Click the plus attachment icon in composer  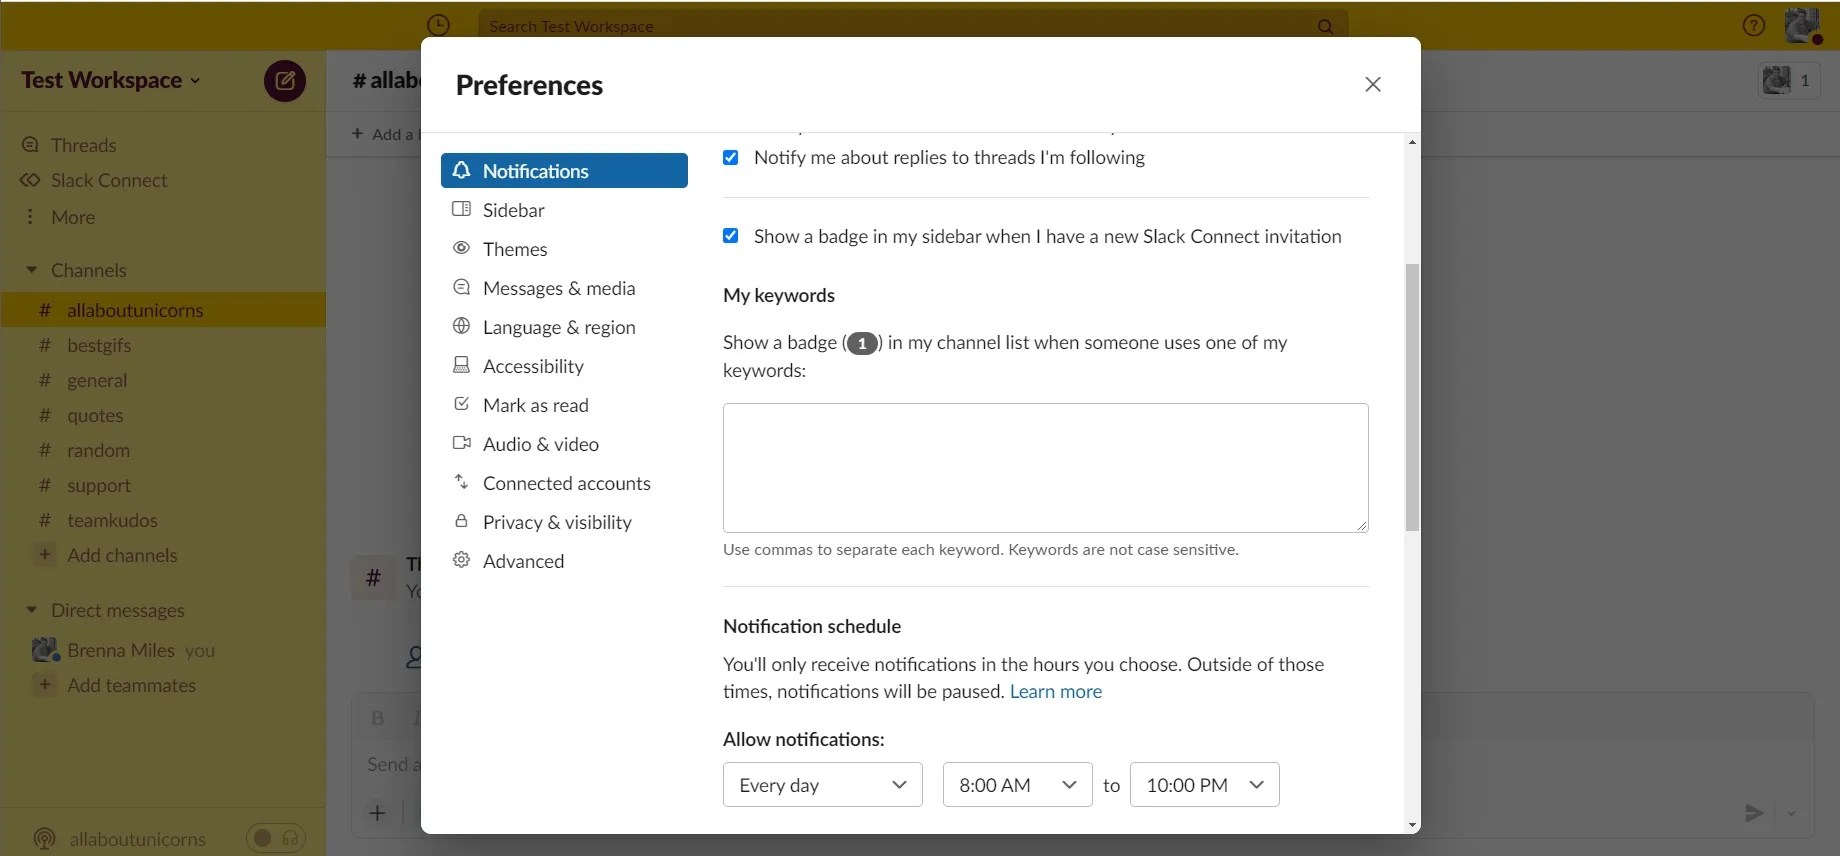[x=377, y=813]
